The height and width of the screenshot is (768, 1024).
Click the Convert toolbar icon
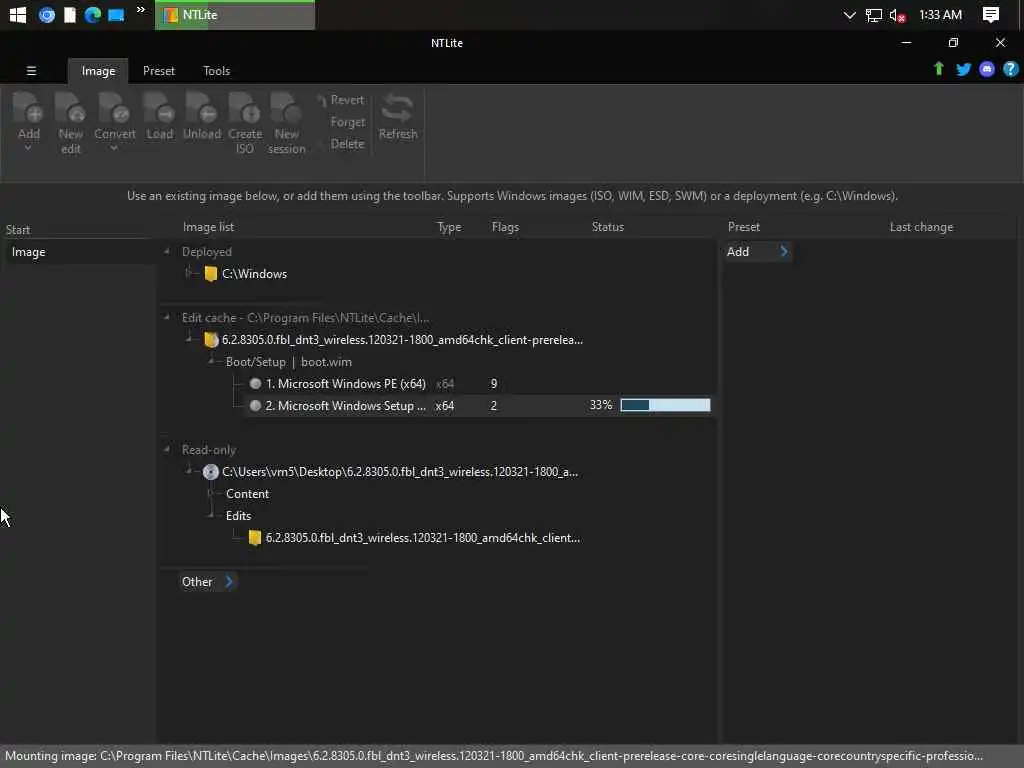pos(114,108)
